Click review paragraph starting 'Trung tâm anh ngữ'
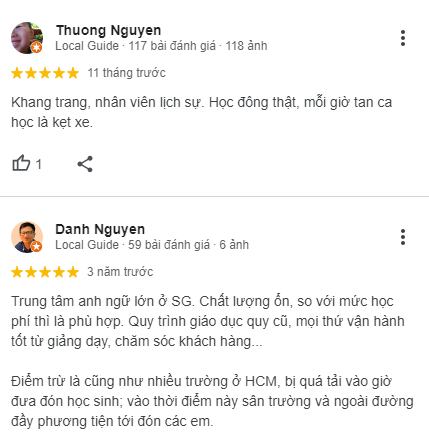This screenshot has height=437, width=429. pos(208,321)
